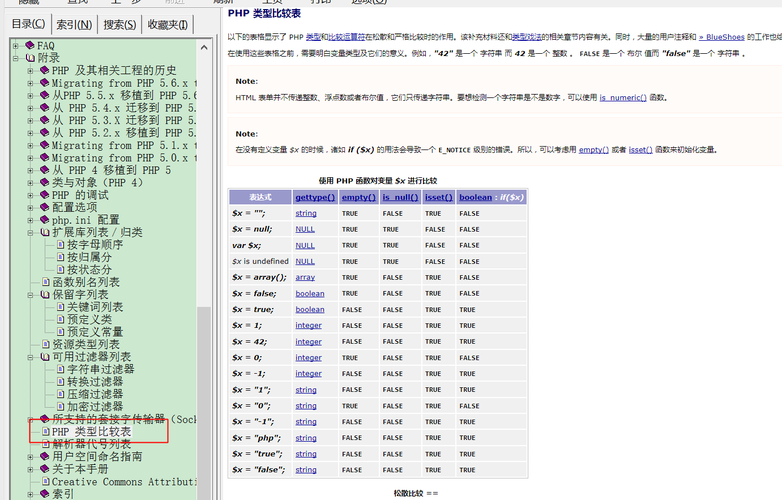This screenshot has height=500, width=782.
Task: Select 从 PHP 4 移植到 PHP 5 item
Action: (112, 170)
